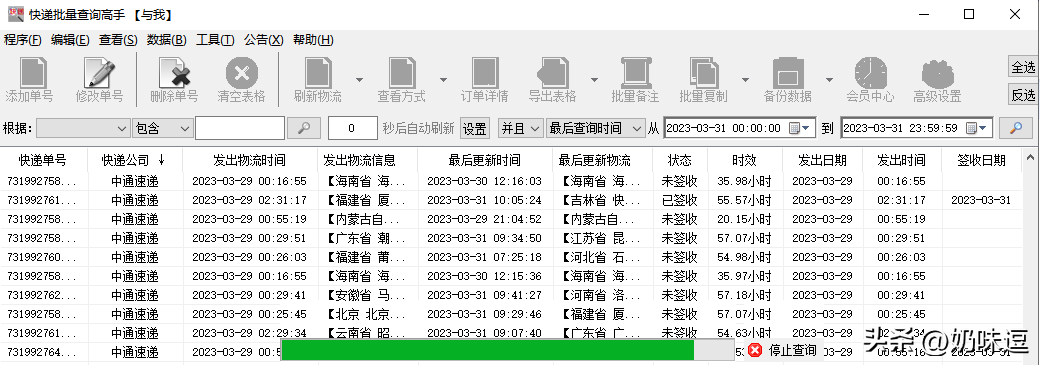Click the 2023-03-31 07:25:18 cell
The width and height of the screenshot is (1040, 365).
tap(484, 257)
